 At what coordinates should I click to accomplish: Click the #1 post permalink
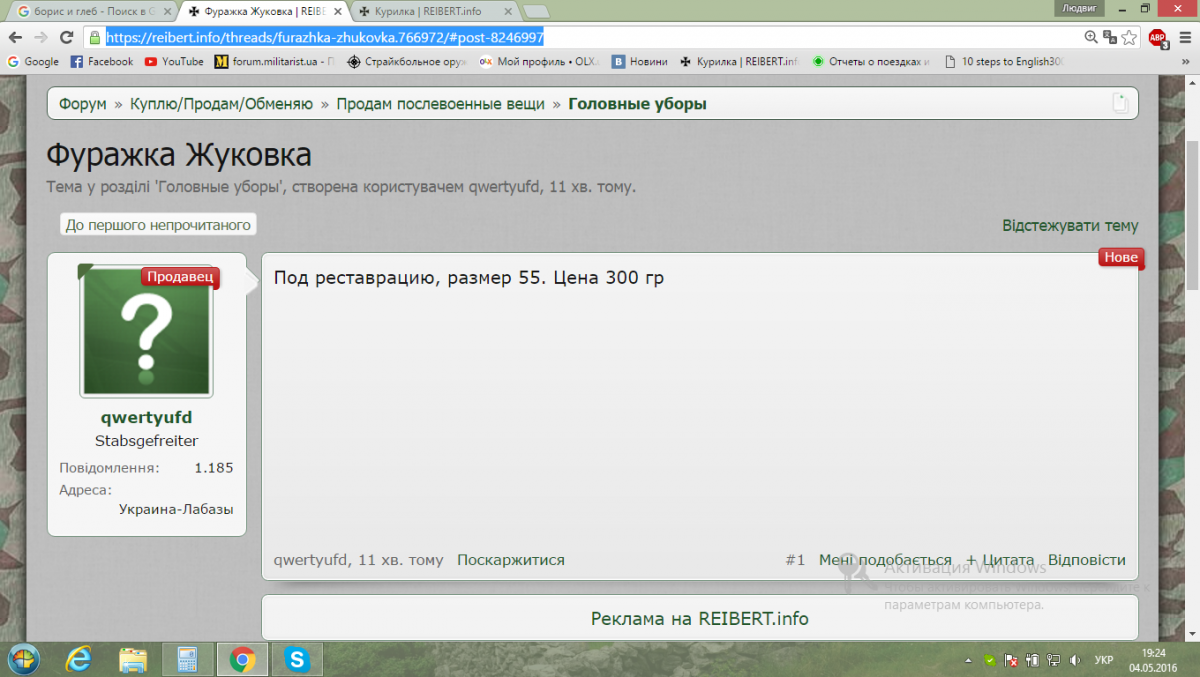(795, 560)
